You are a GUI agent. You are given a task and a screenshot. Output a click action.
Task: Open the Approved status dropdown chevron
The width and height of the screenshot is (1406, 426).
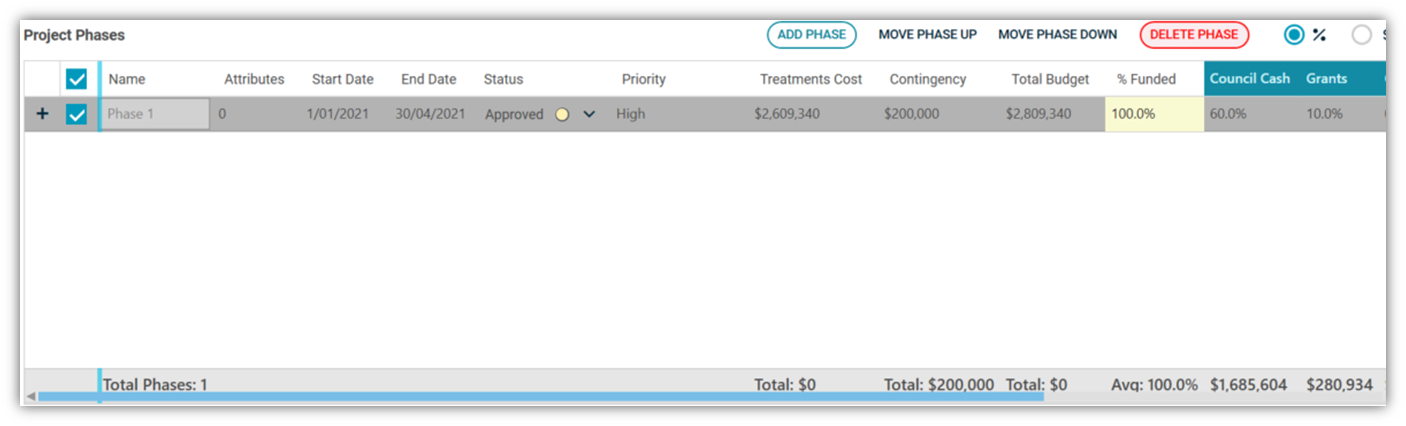[x=589, y=114]
